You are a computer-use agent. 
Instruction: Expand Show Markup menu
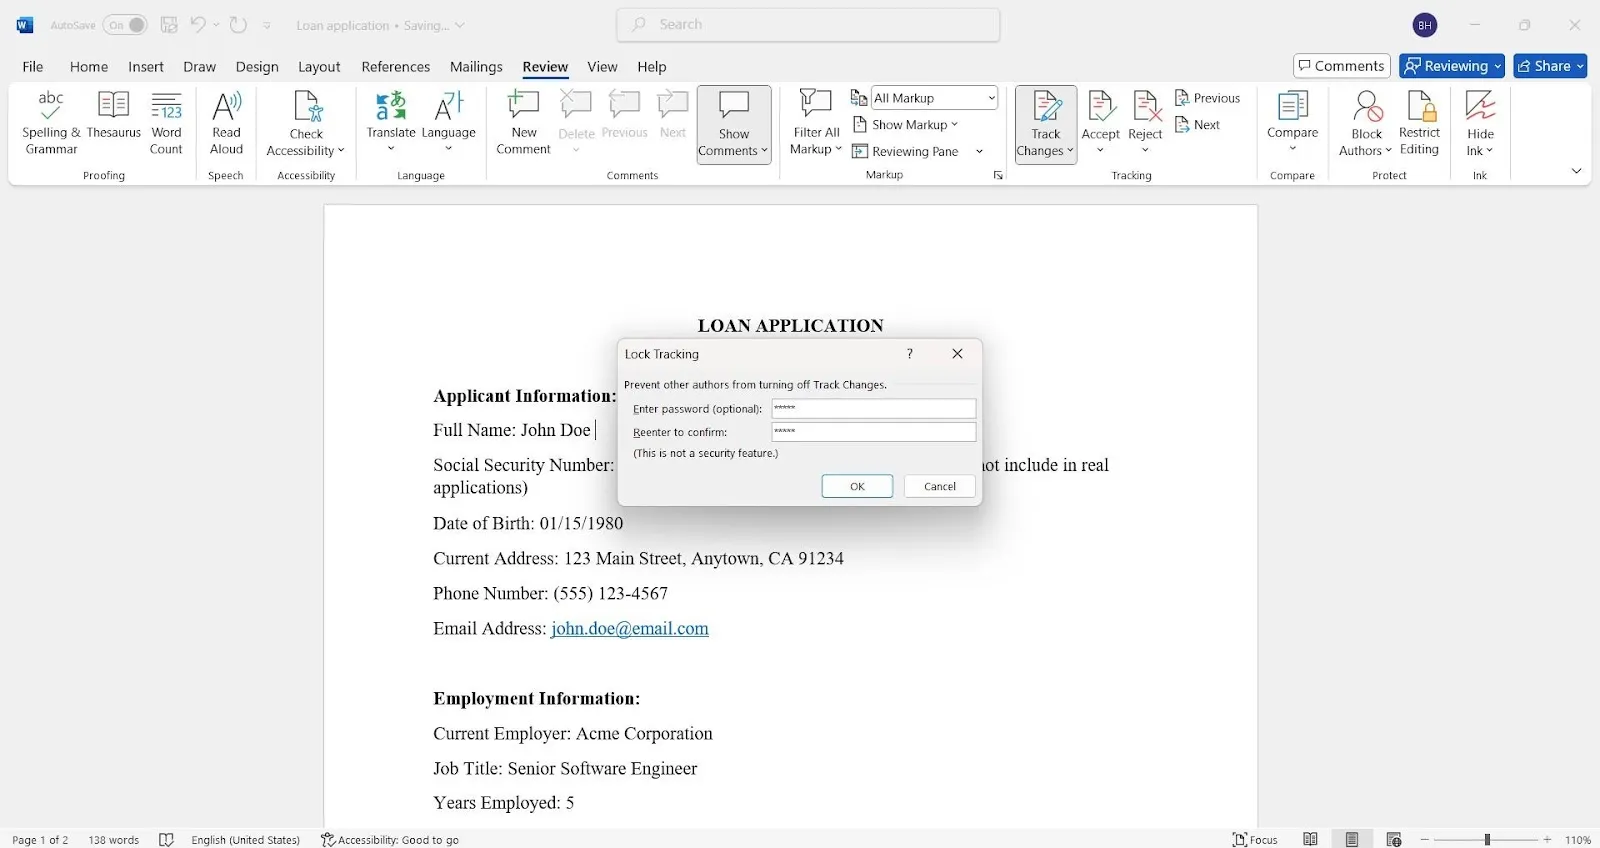click(x=906, y=125)
